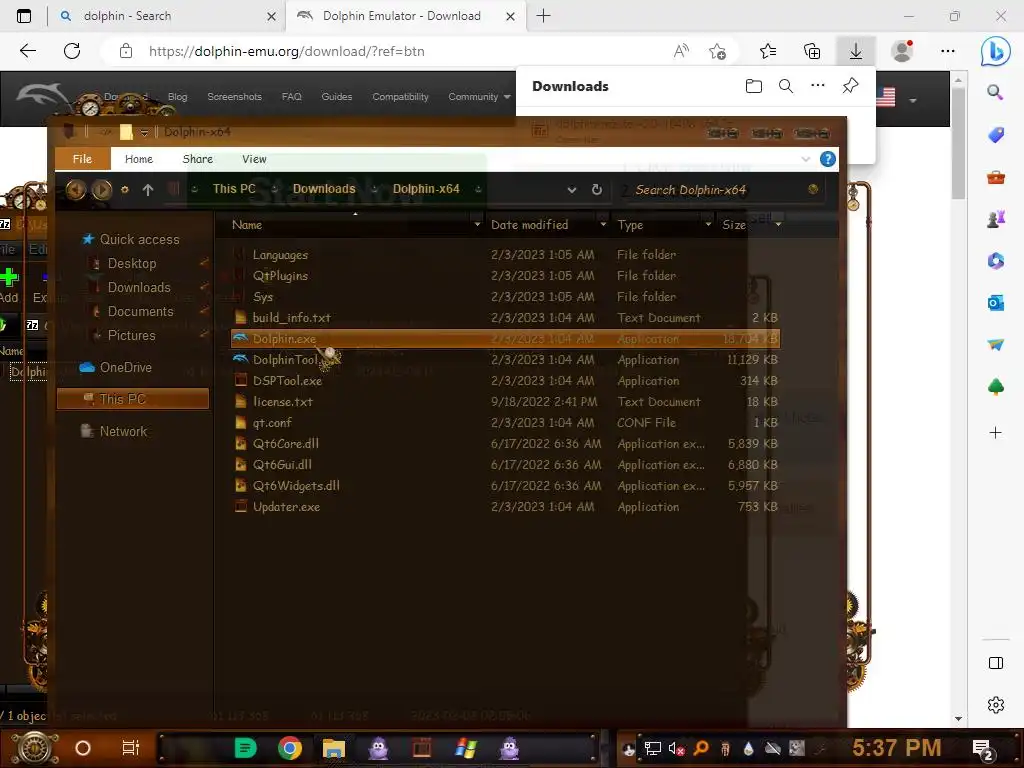The image size is (1024, 768).
Task: Select Desktop in navigation pane
Action: [131, 263]
